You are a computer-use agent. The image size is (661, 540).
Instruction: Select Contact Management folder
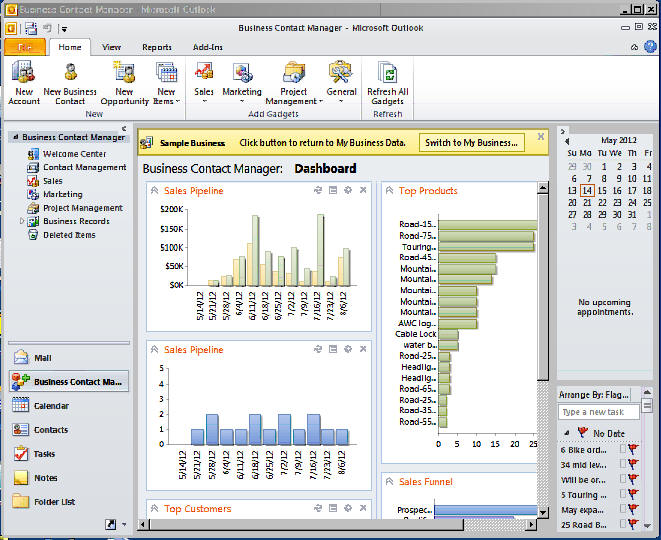(84, 167)
